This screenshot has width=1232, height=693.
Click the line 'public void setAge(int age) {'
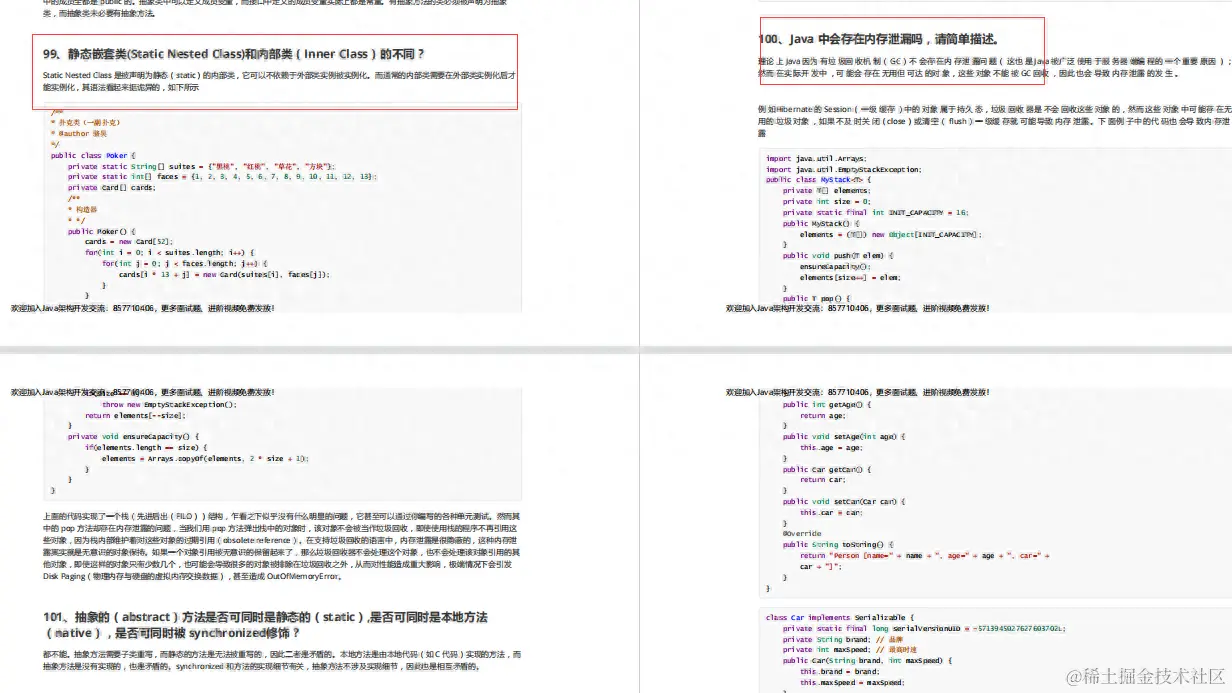tap(843, 437)
